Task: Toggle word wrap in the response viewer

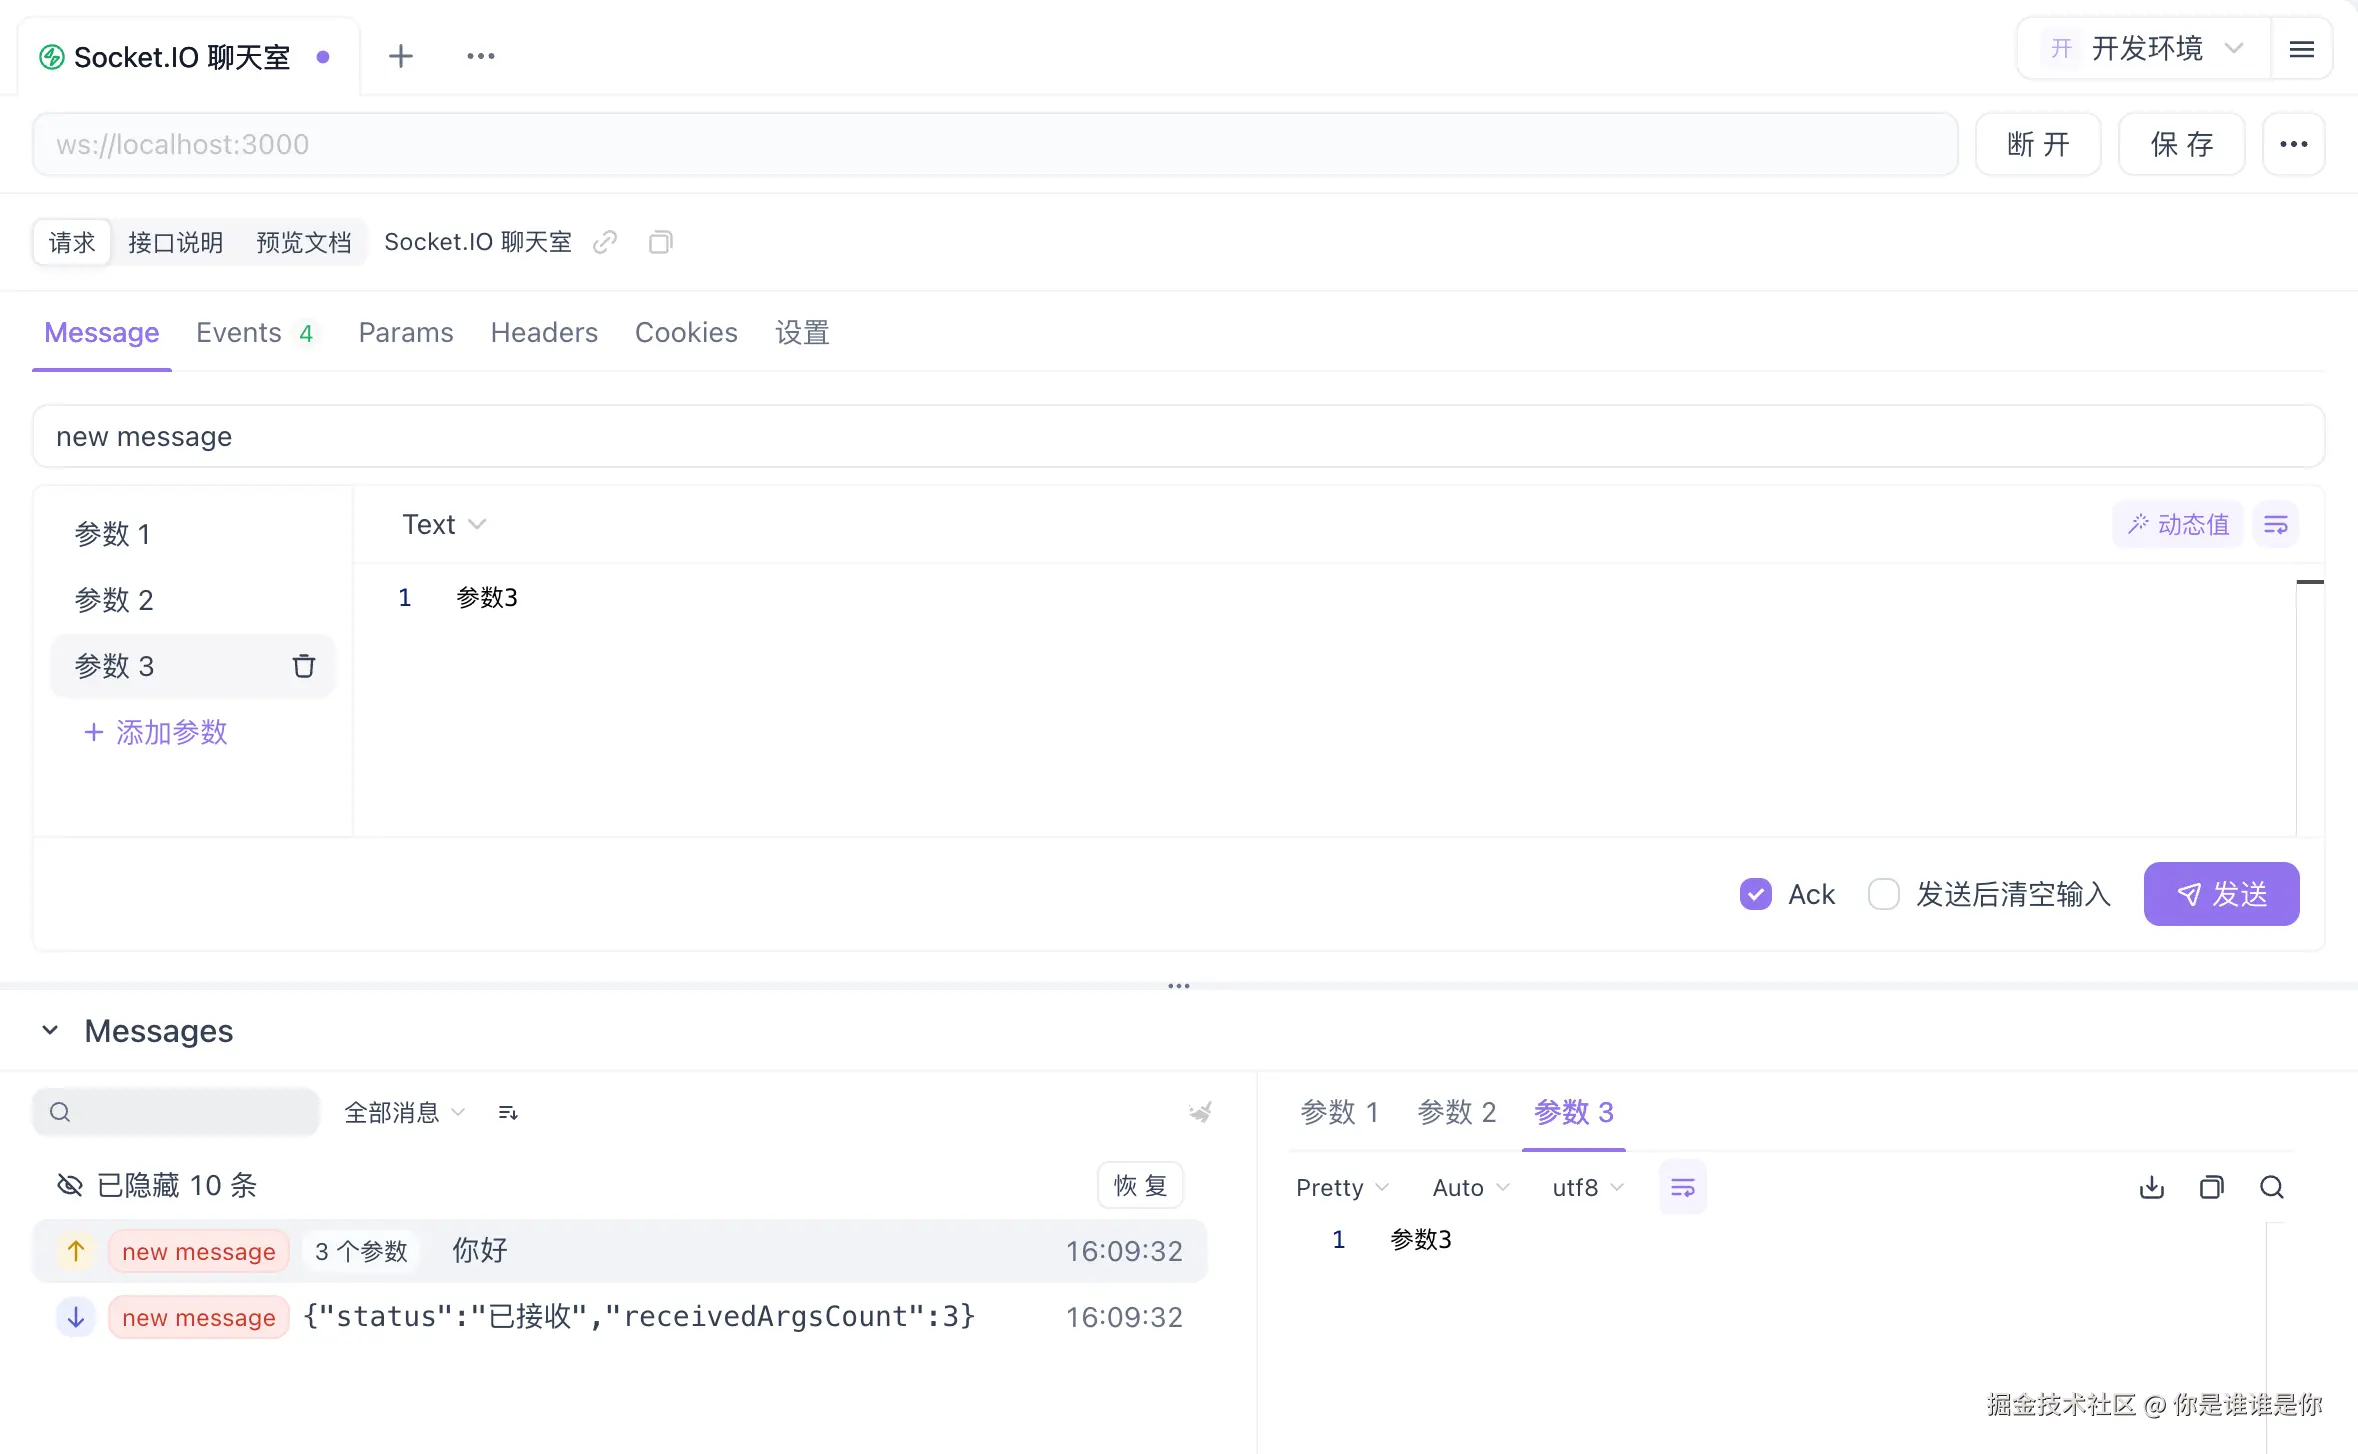Action: pos(1682,1187)
